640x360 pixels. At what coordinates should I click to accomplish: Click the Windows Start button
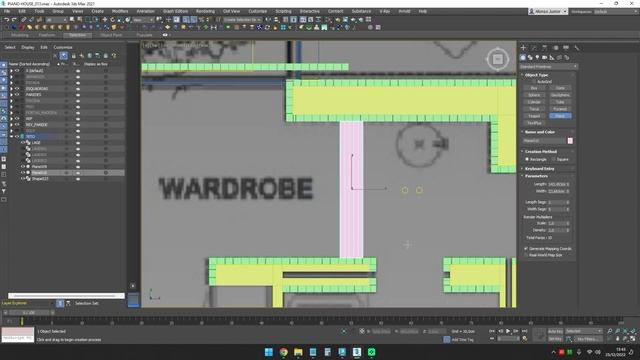[269, 352]
